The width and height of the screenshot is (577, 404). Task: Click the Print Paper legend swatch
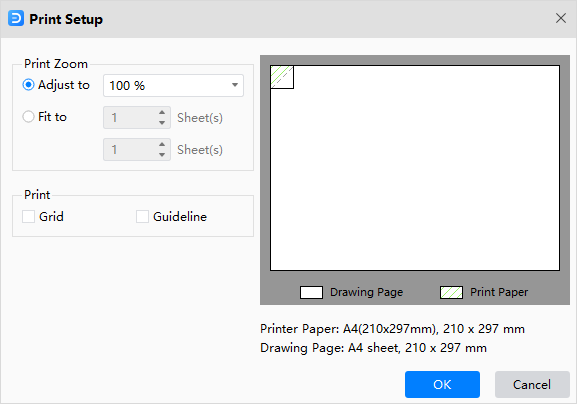coord(452,293)
